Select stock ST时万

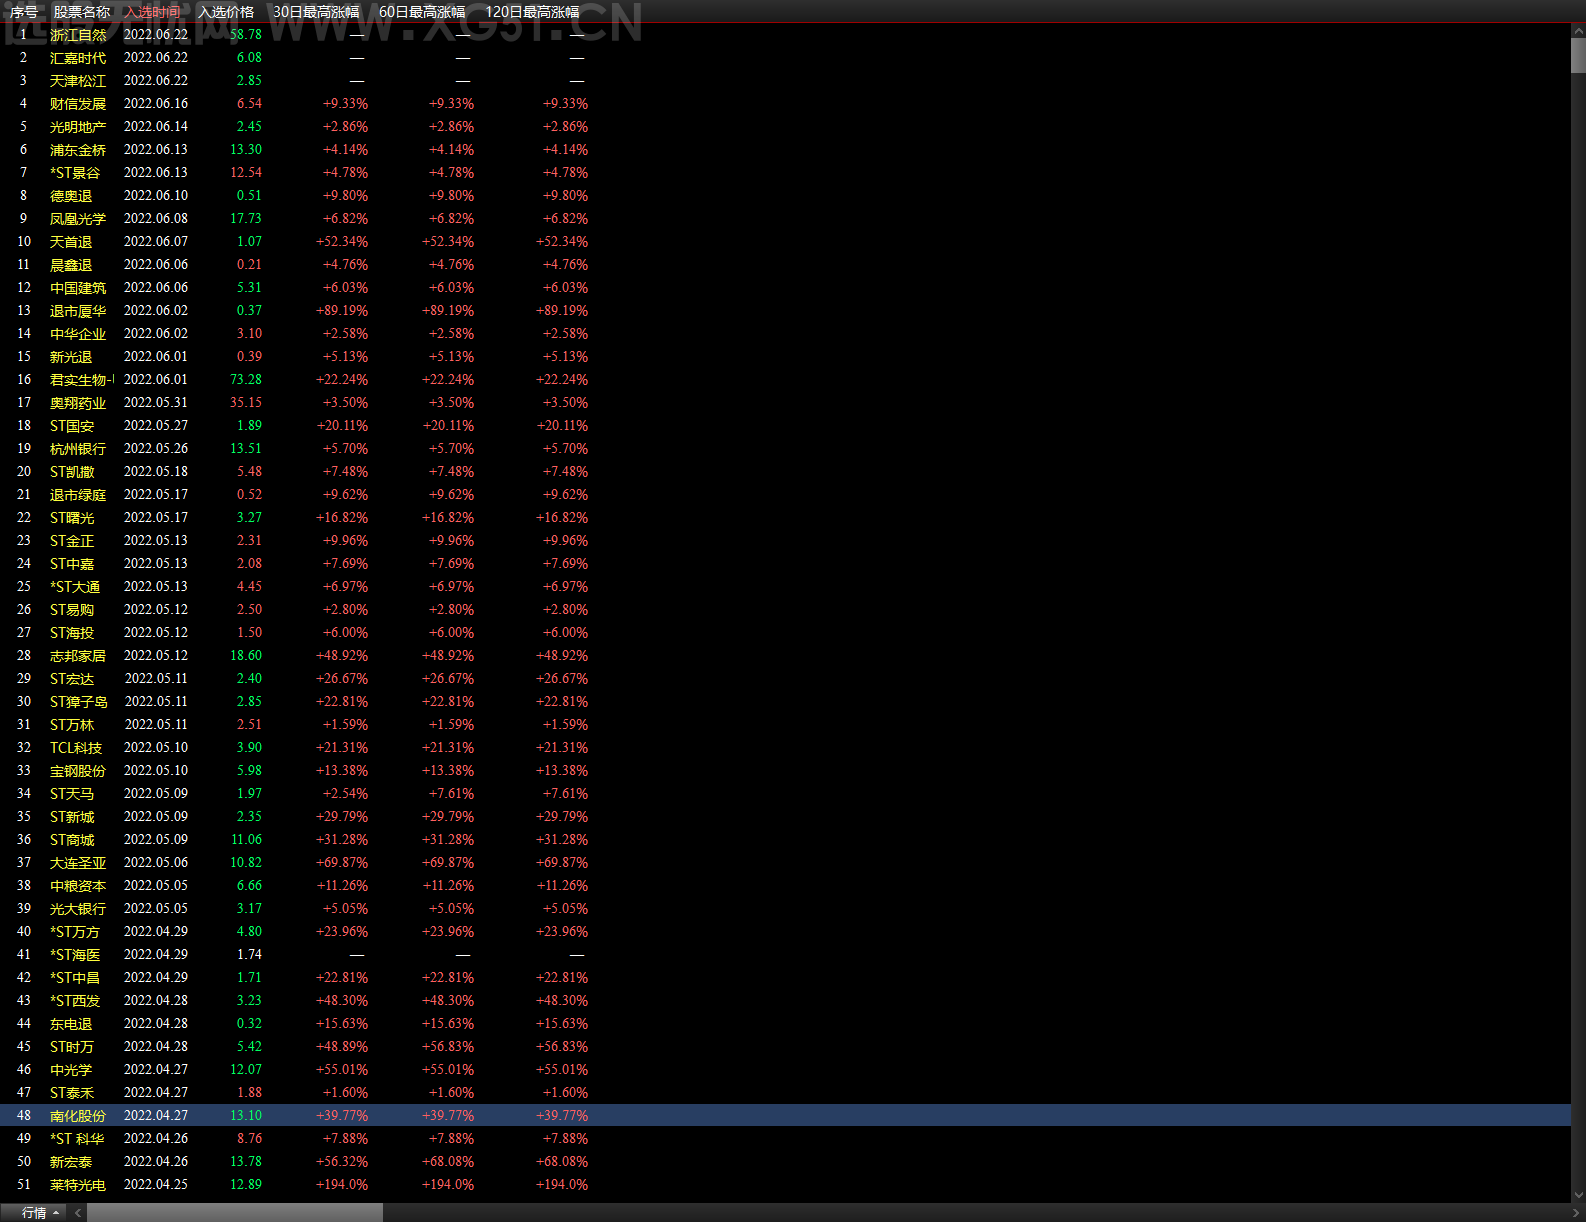(72, 1047)
